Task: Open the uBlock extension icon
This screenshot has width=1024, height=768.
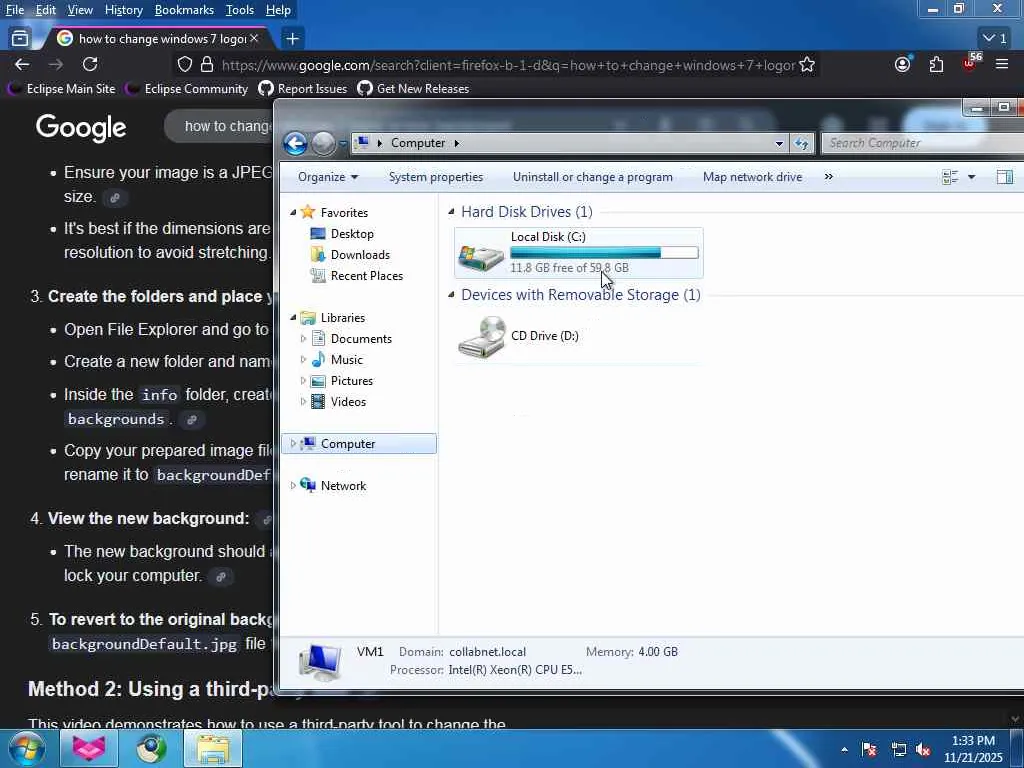Action: click(970, 63)
